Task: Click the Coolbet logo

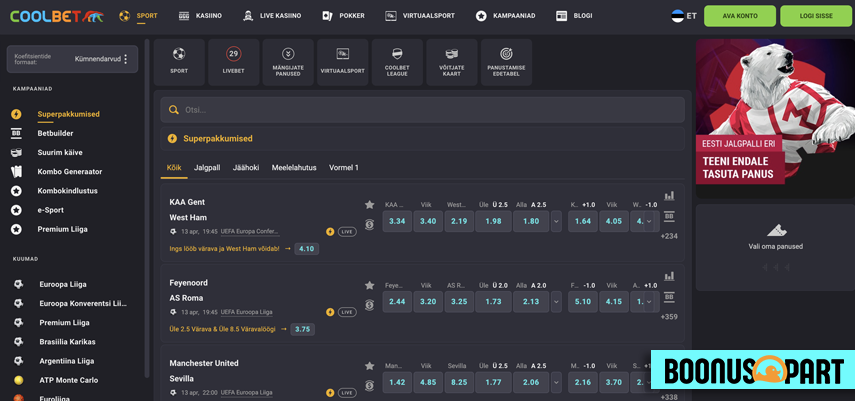Action: (x=57, y=16)
